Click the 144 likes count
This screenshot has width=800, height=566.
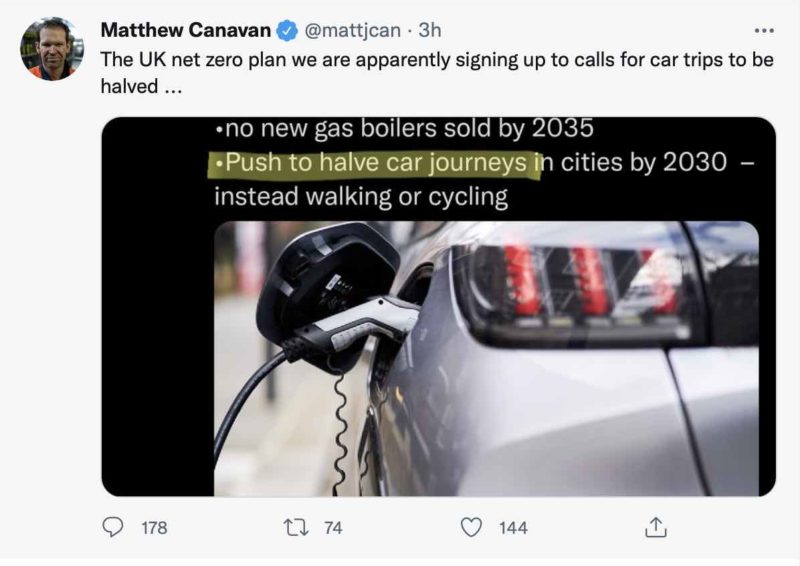pos(513,528)
